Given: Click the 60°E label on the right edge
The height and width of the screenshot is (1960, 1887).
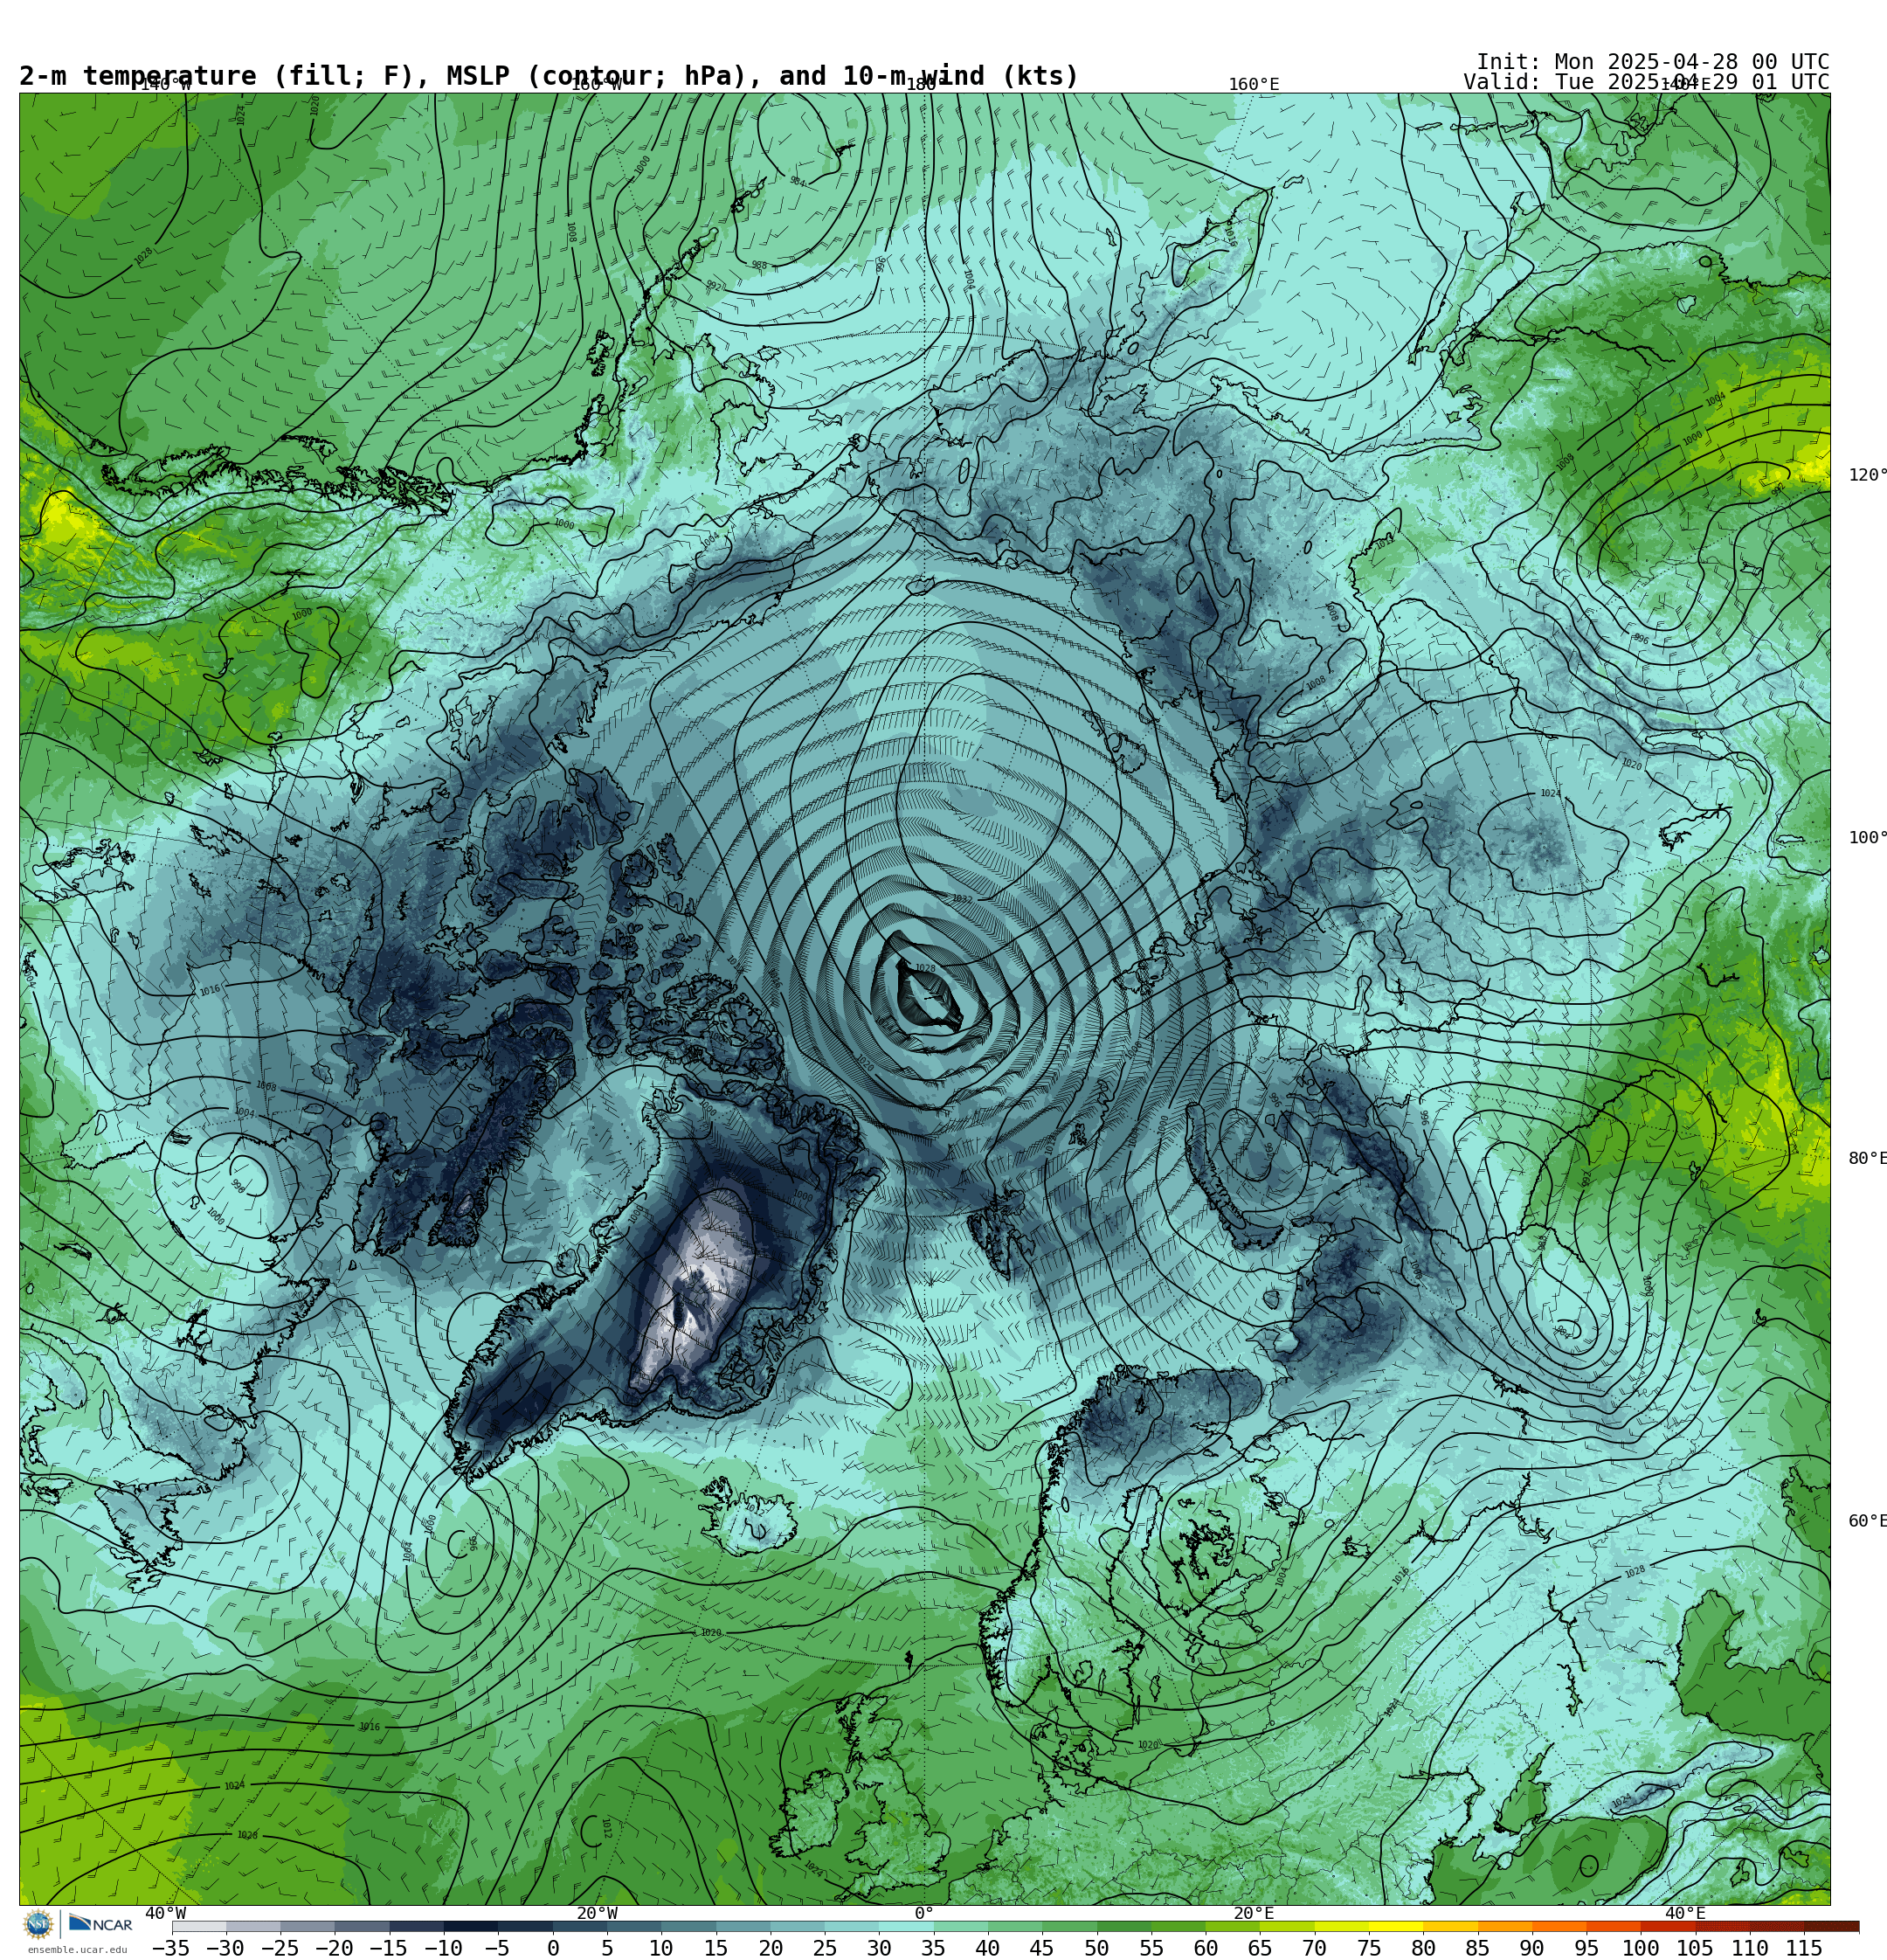Looking at the screenshot, I should coord(1867,1521).
